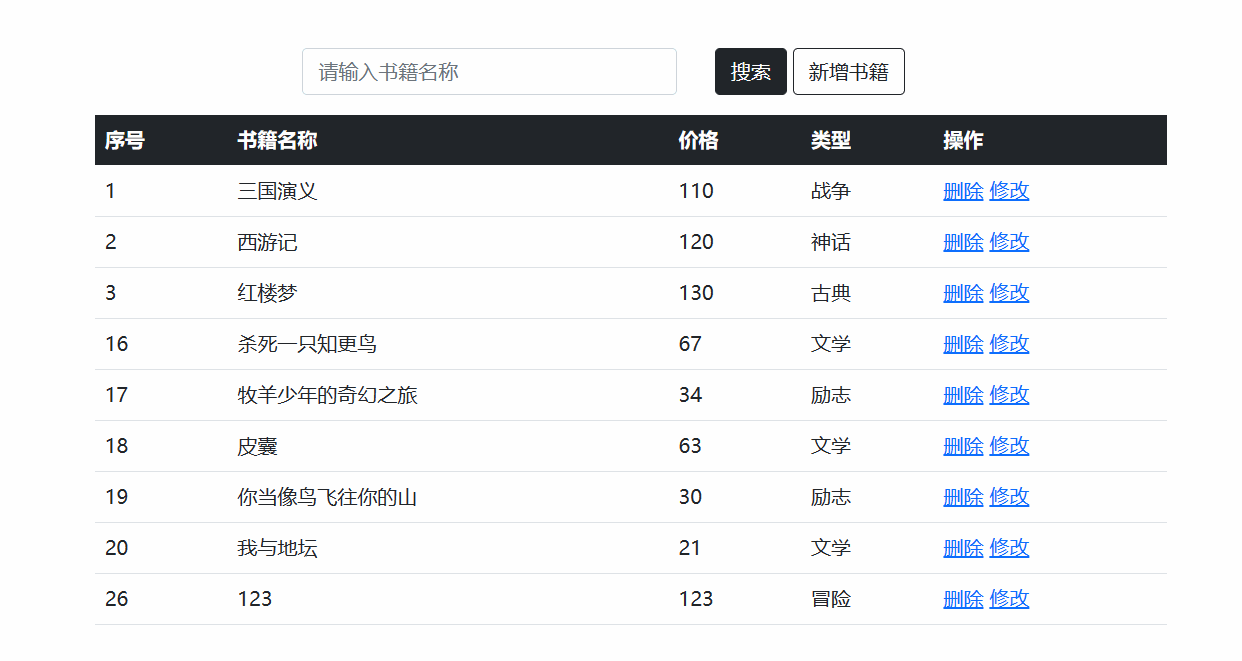This screenshot has height=661, width=1242.
Task: Click the 搜索 button
Action: pos(751,72)
